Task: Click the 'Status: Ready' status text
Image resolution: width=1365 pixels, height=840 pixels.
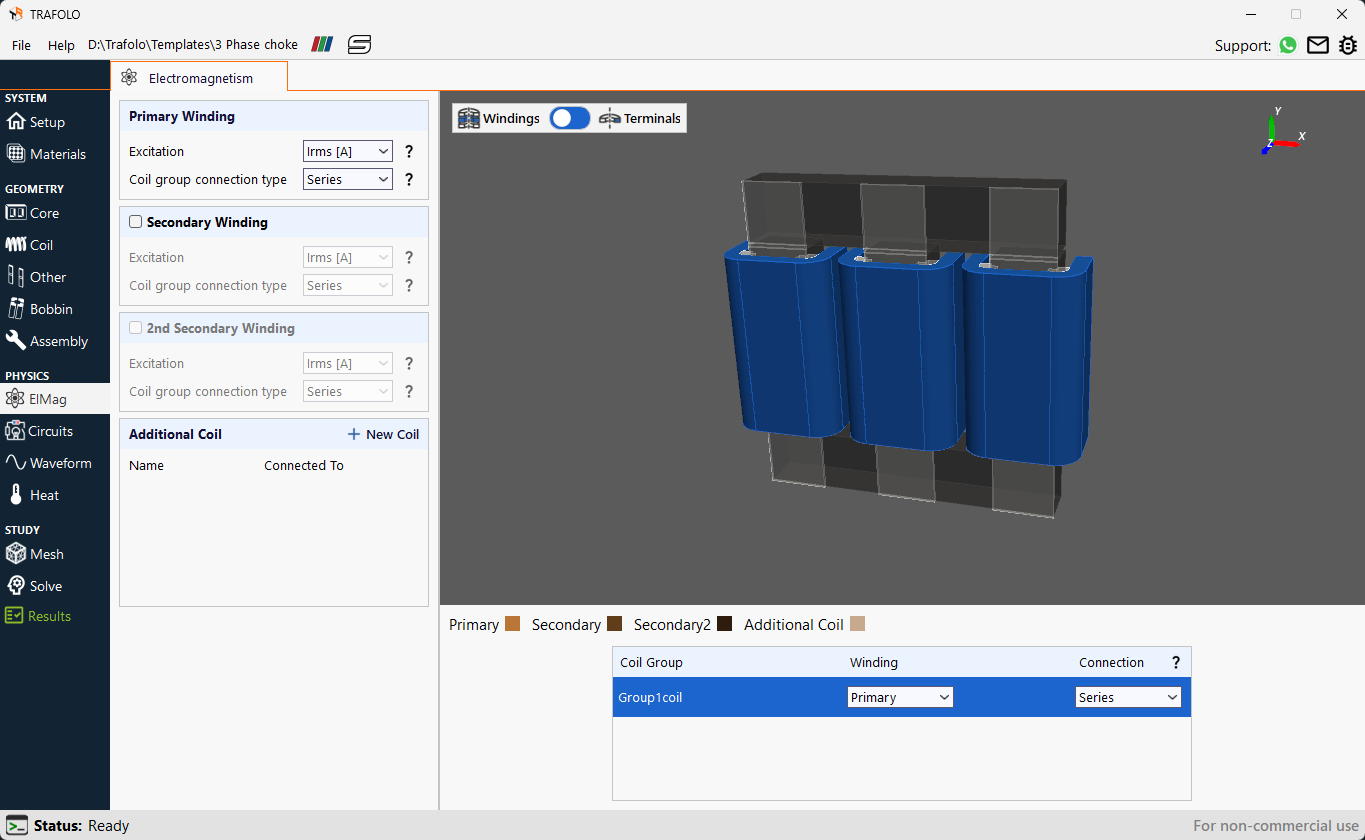Action: coord(82,826)
